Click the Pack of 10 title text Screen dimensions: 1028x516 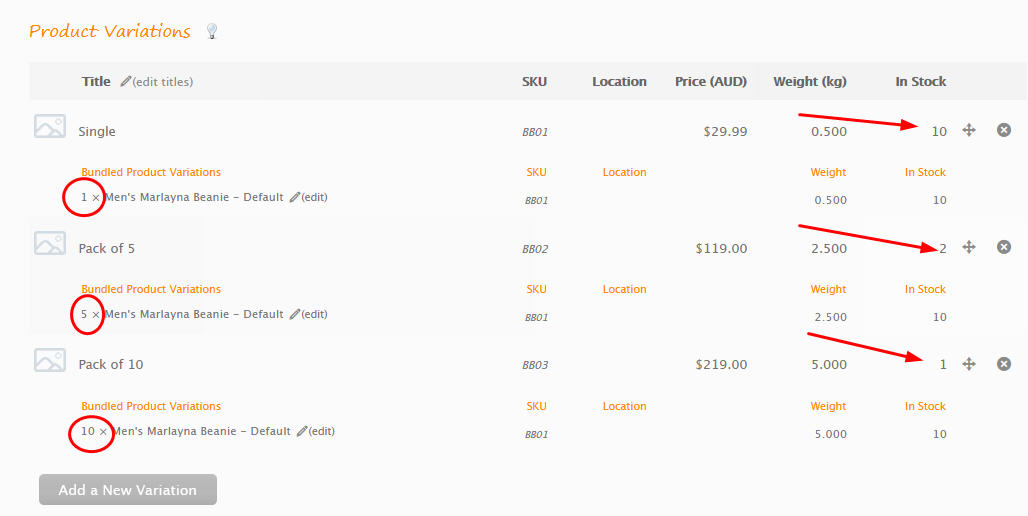coord(111,365)
